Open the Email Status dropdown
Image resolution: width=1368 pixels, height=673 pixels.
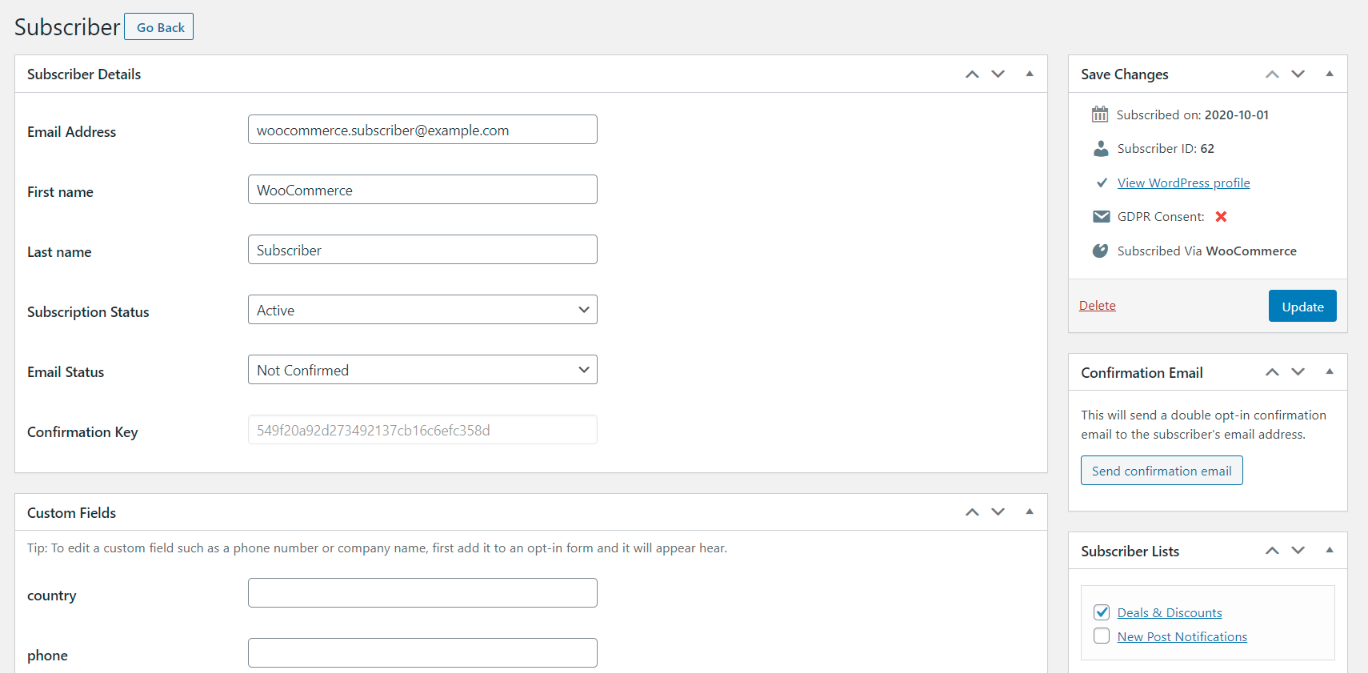pyautogui.click(x=422, y=370)
